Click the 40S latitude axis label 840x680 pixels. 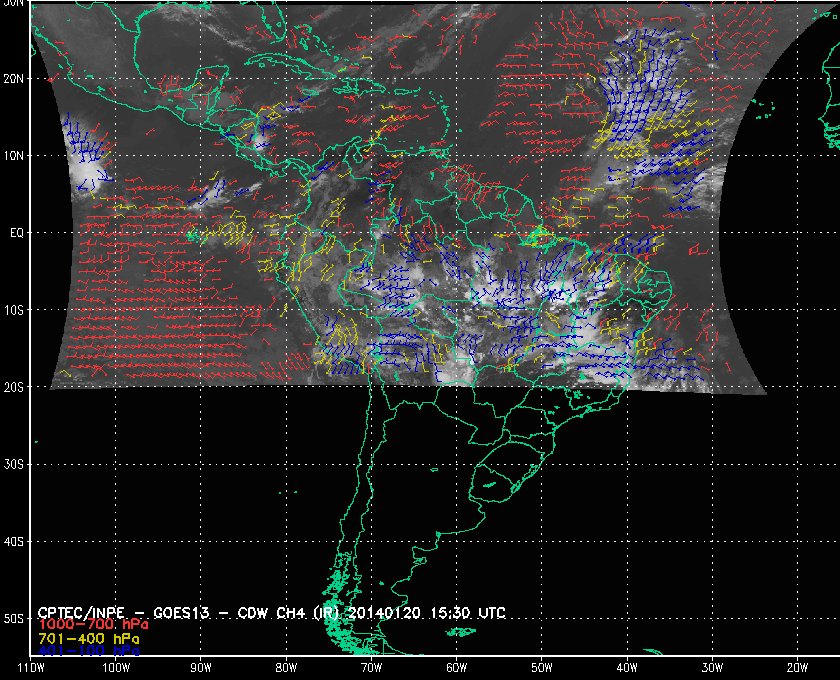tap(14, 541)
